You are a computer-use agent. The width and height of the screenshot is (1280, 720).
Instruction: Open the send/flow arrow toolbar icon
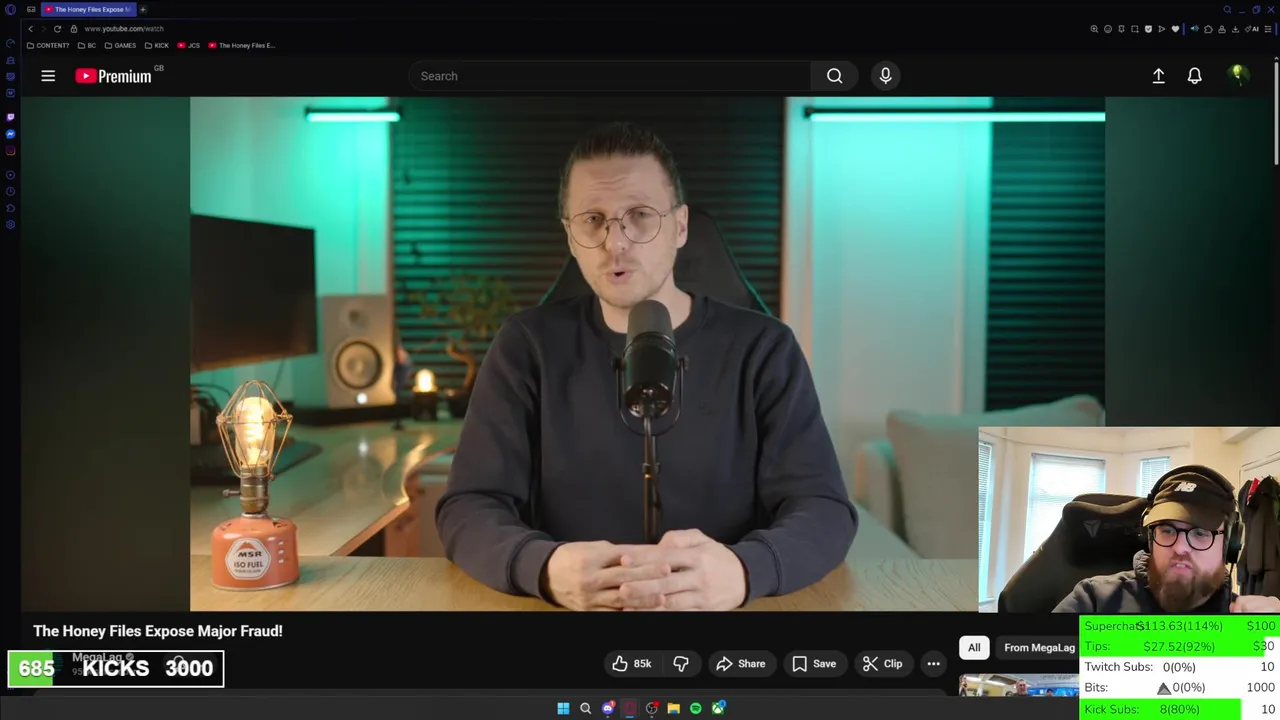(1162, 29)
